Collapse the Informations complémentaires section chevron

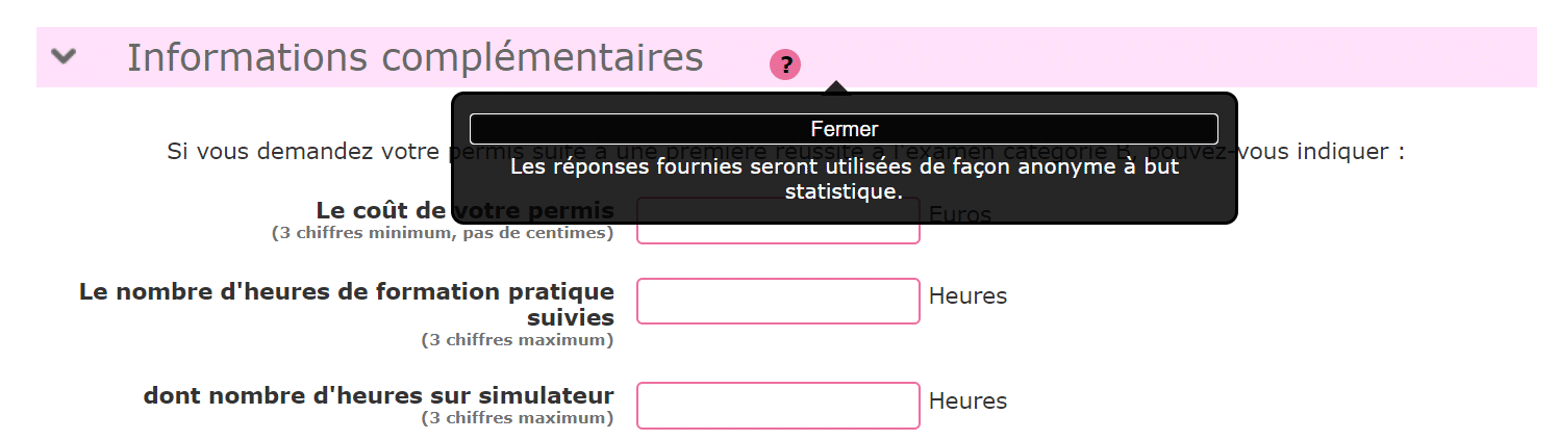64,57
